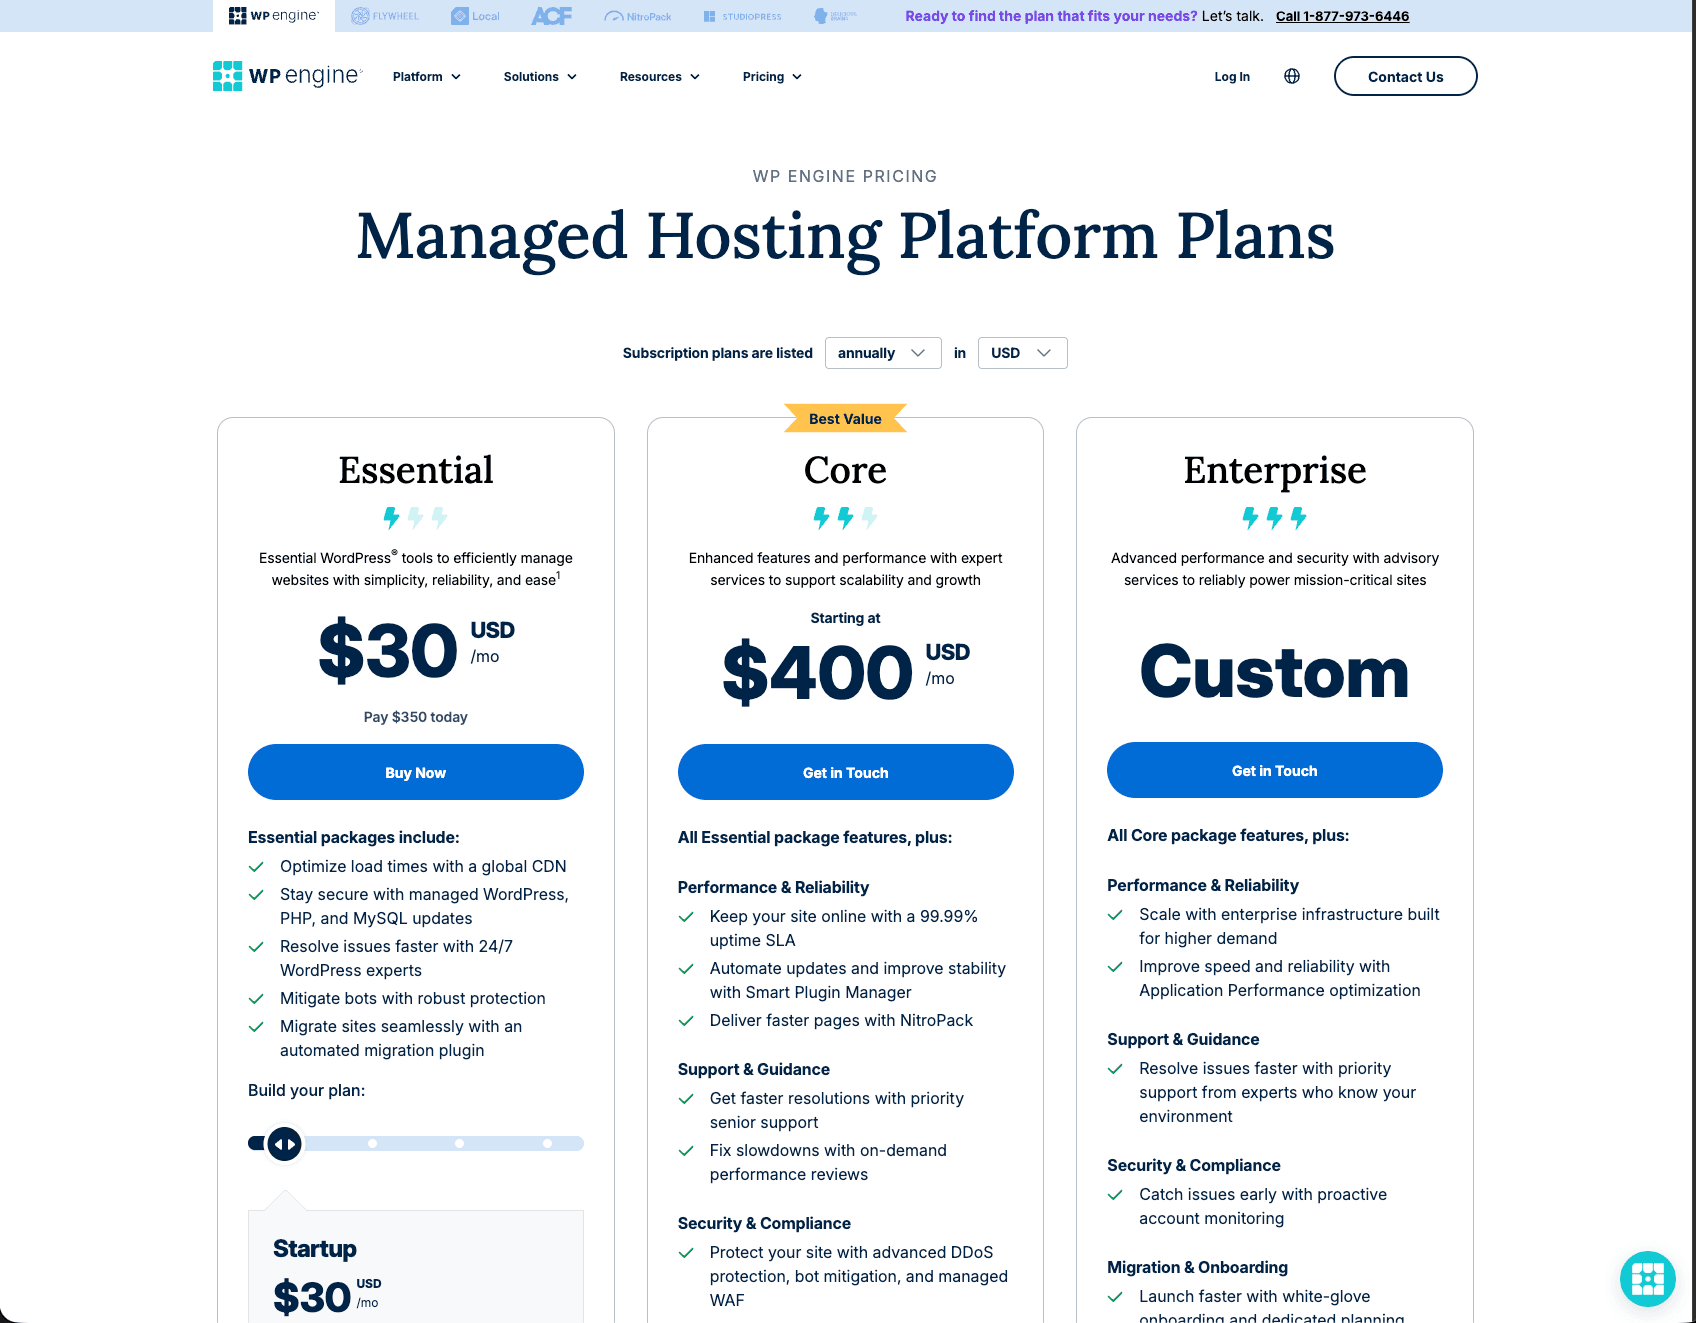Open the chat widget in the corner
This screenshot has height=1323, width=1696.
(x=1647, y=1278)
